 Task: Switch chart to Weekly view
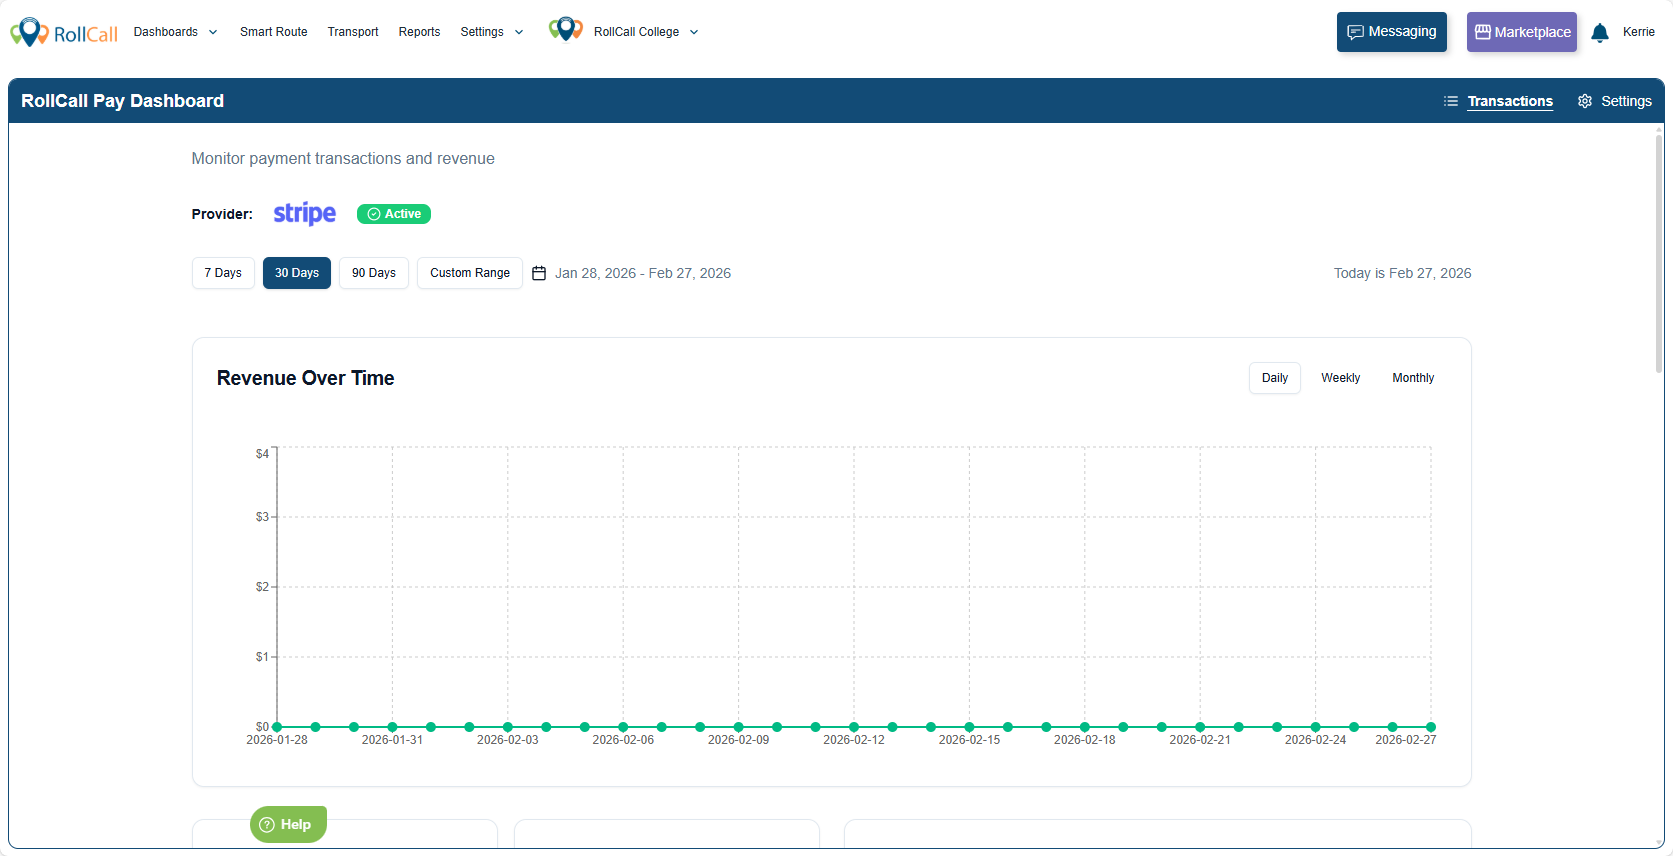[x=1340, y=378]
